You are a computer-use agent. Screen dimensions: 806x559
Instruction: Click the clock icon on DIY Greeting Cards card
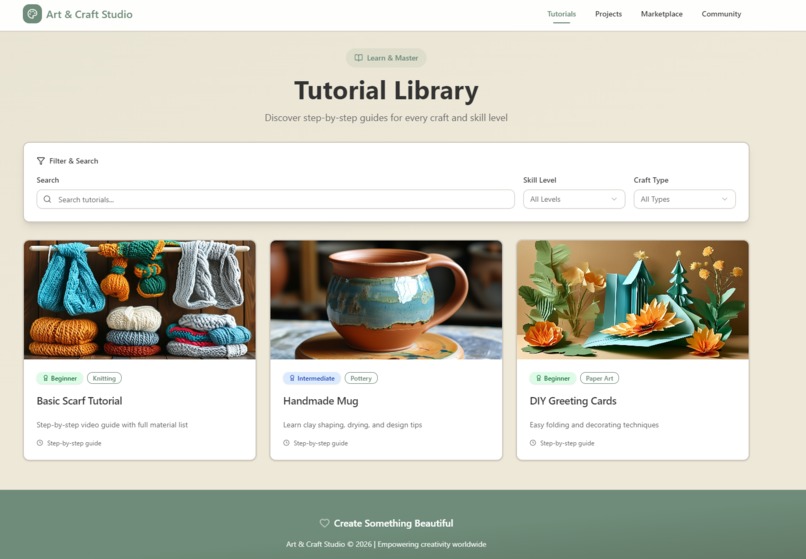pos(533,443)
